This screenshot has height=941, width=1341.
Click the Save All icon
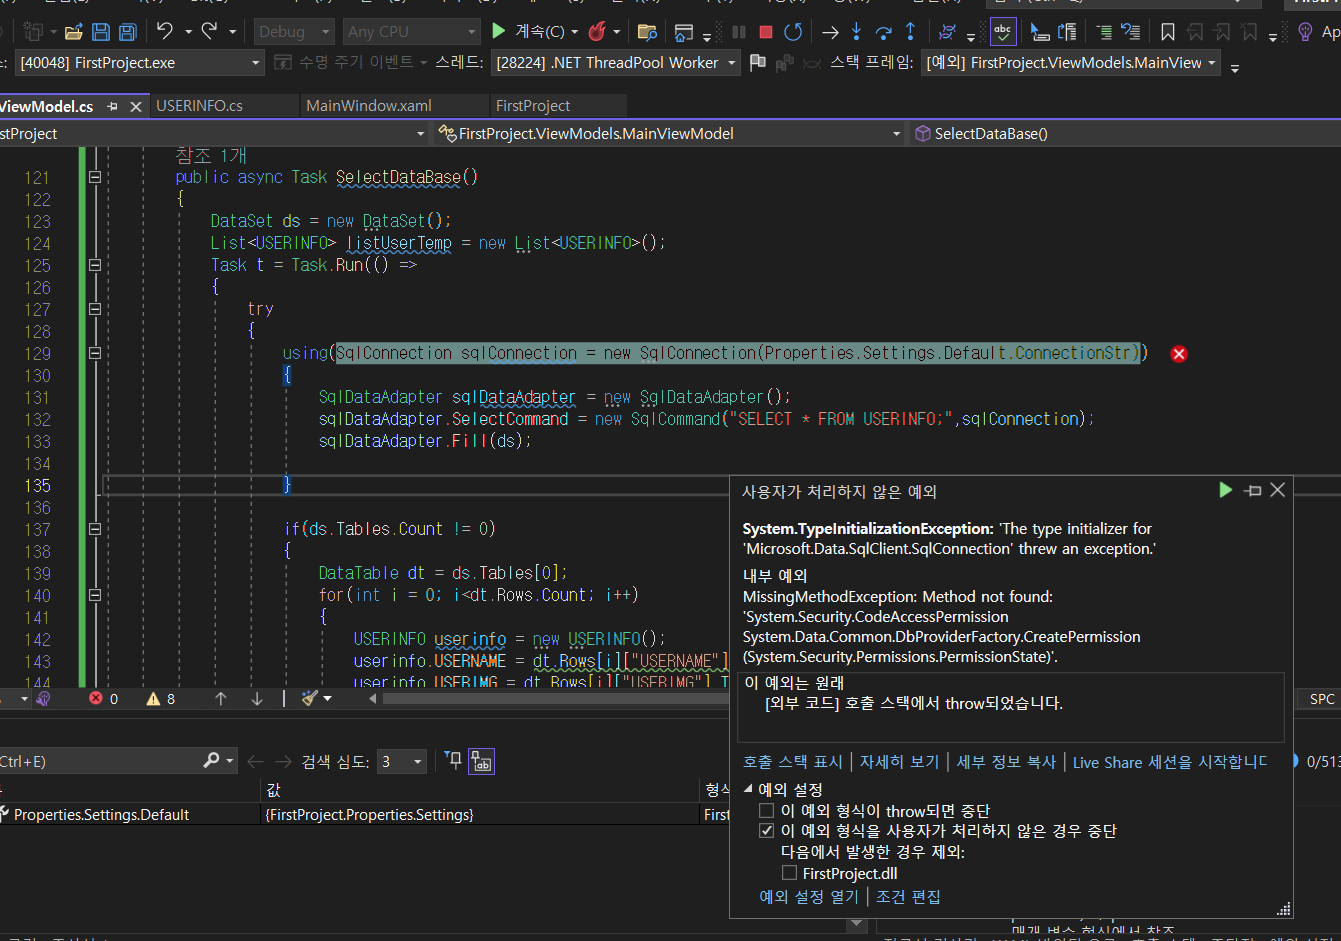coord(127,32)
